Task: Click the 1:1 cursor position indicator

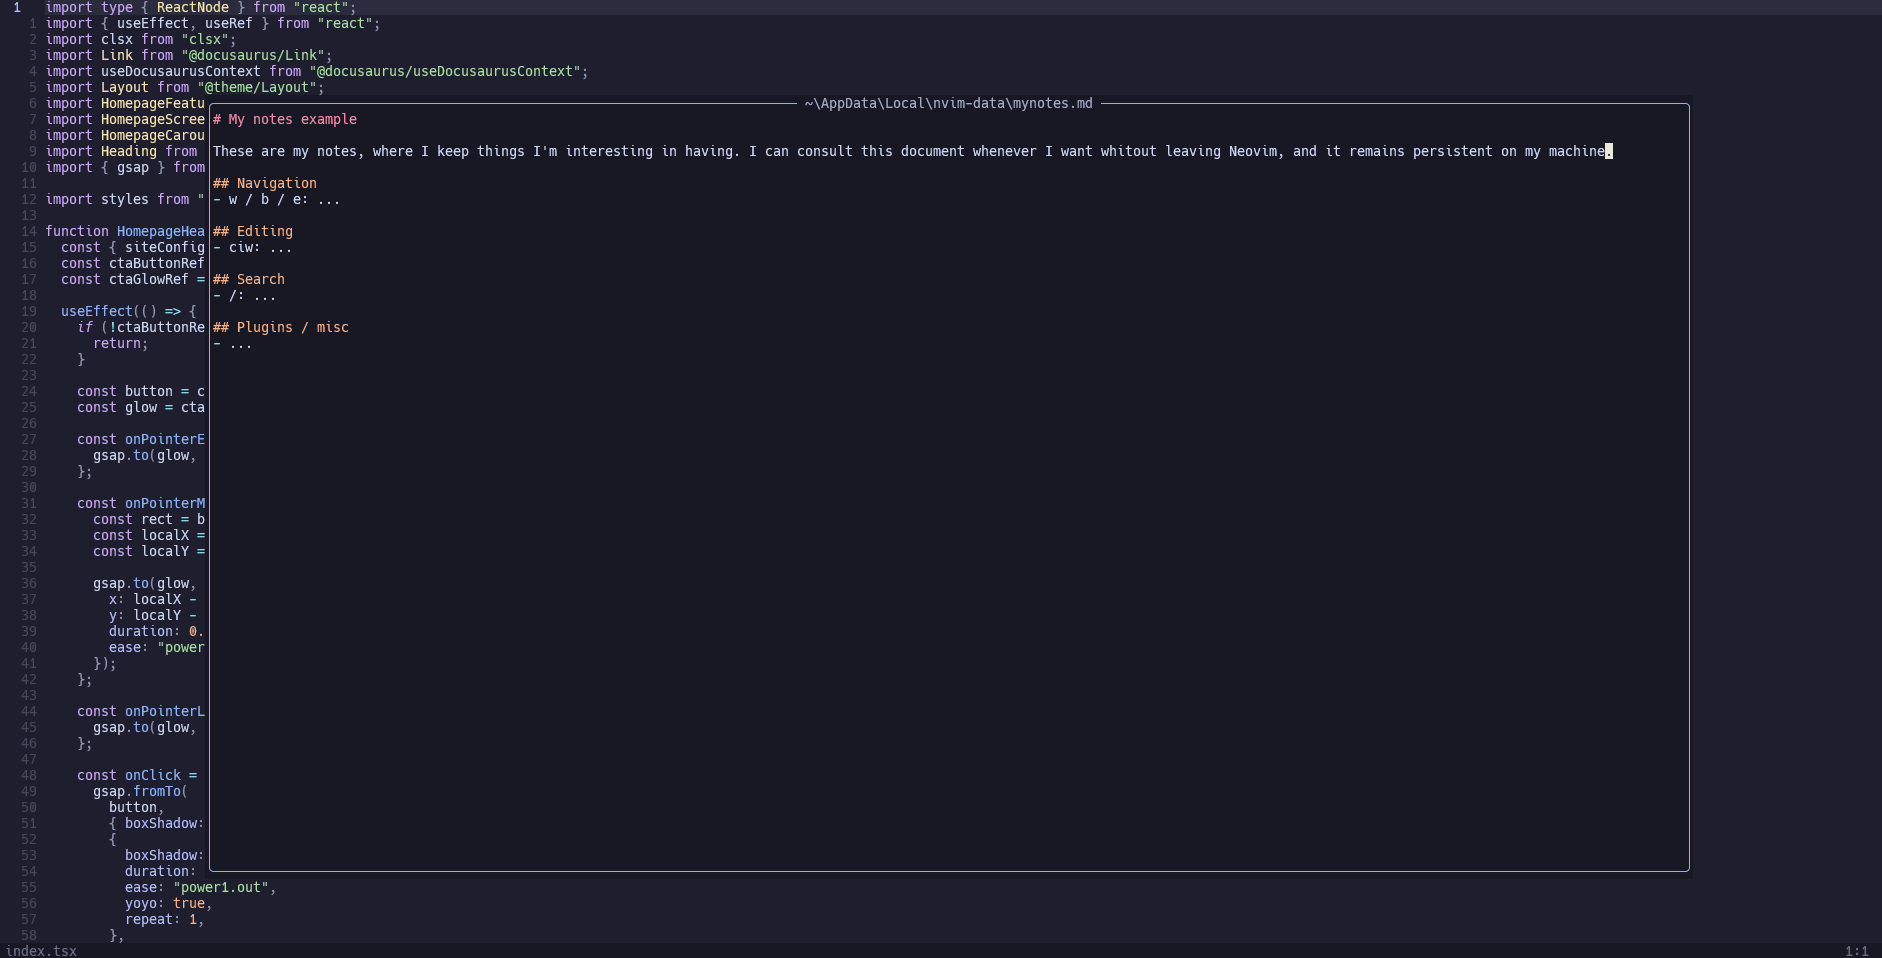Action: click(x=1856, y=951)
